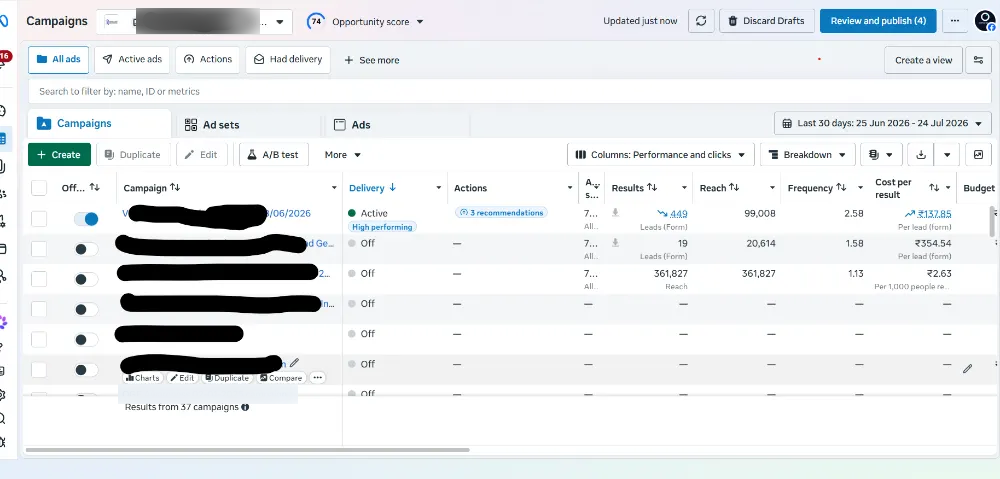
Task: Open the Actions column options arrow
Action: [x=570, y=188]
